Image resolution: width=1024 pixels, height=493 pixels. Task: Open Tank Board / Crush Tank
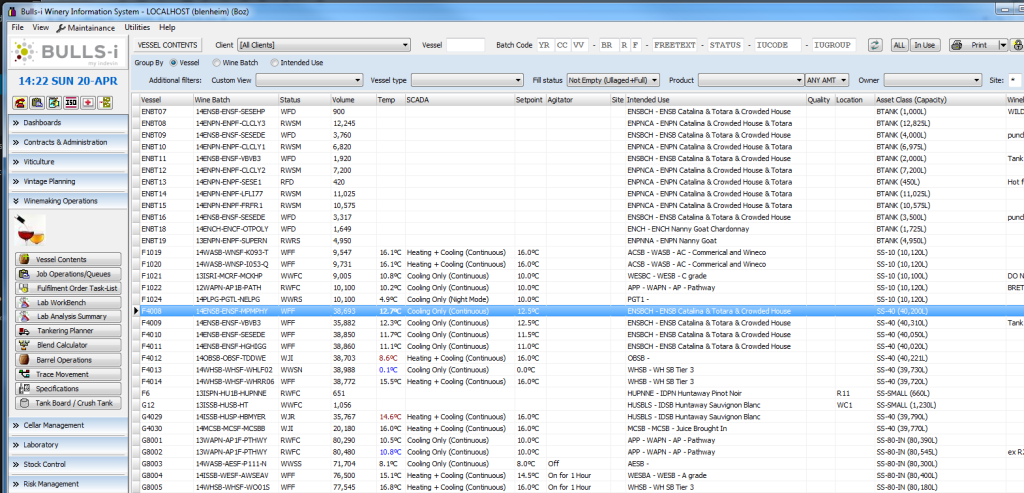(68, 403)
